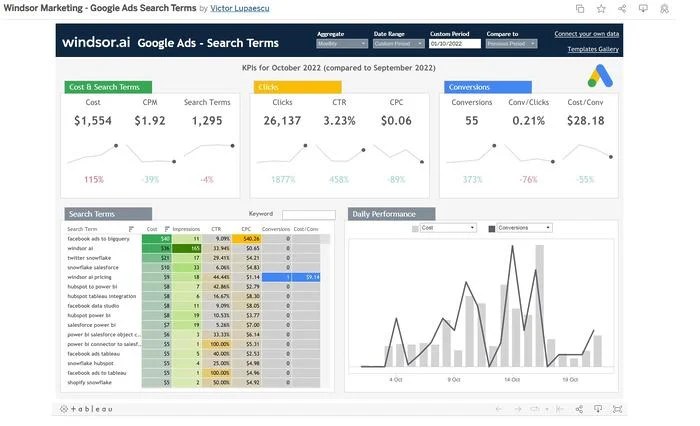Click the Cost KPI value $1,554
Viewport: 700px width, 426px height.
tap(93, 121)
